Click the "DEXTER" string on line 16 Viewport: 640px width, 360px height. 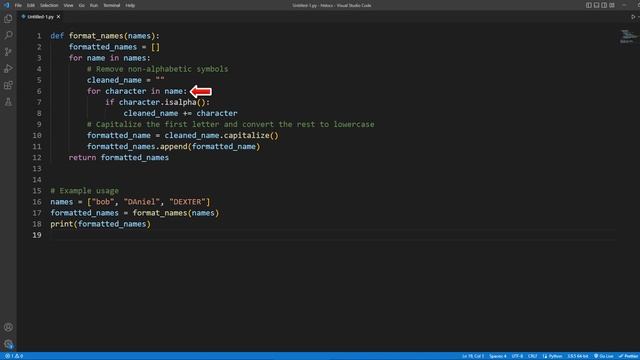(x=187, y=202)
